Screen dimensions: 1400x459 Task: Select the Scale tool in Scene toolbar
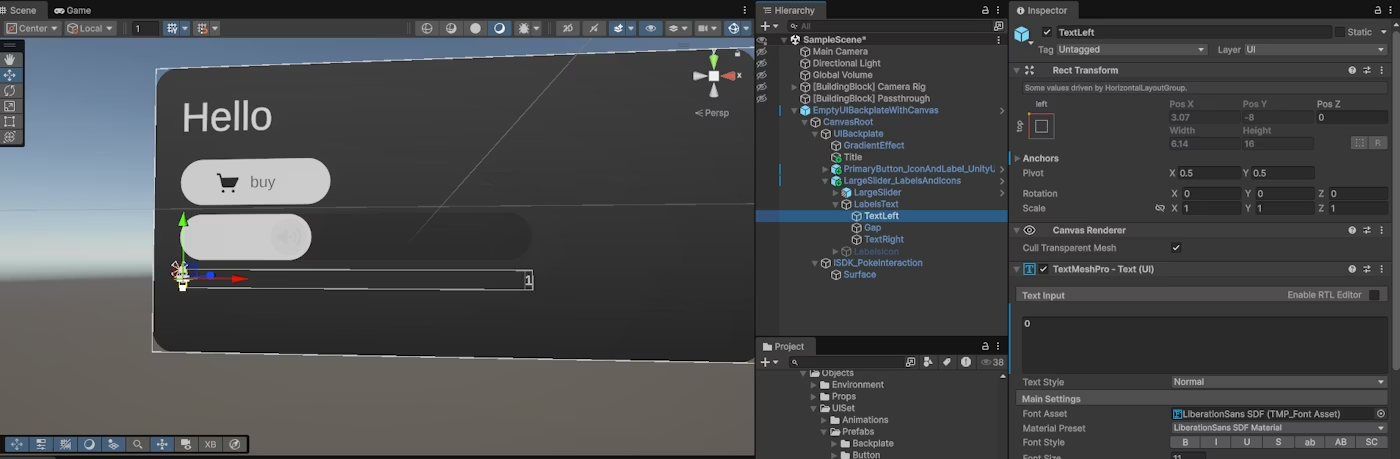10,106
